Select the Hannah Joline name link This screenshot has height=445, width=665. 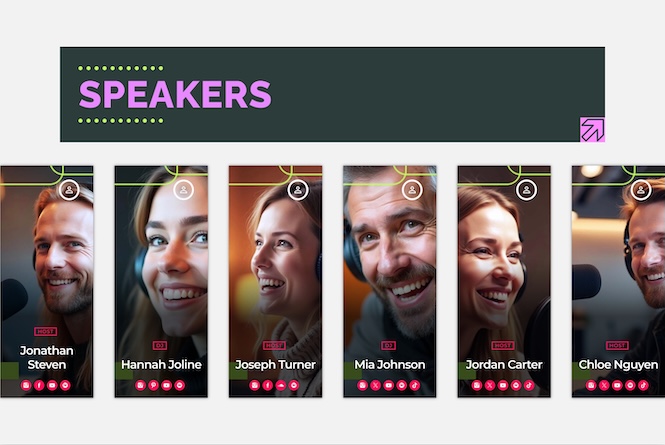(x=161, y=364)
